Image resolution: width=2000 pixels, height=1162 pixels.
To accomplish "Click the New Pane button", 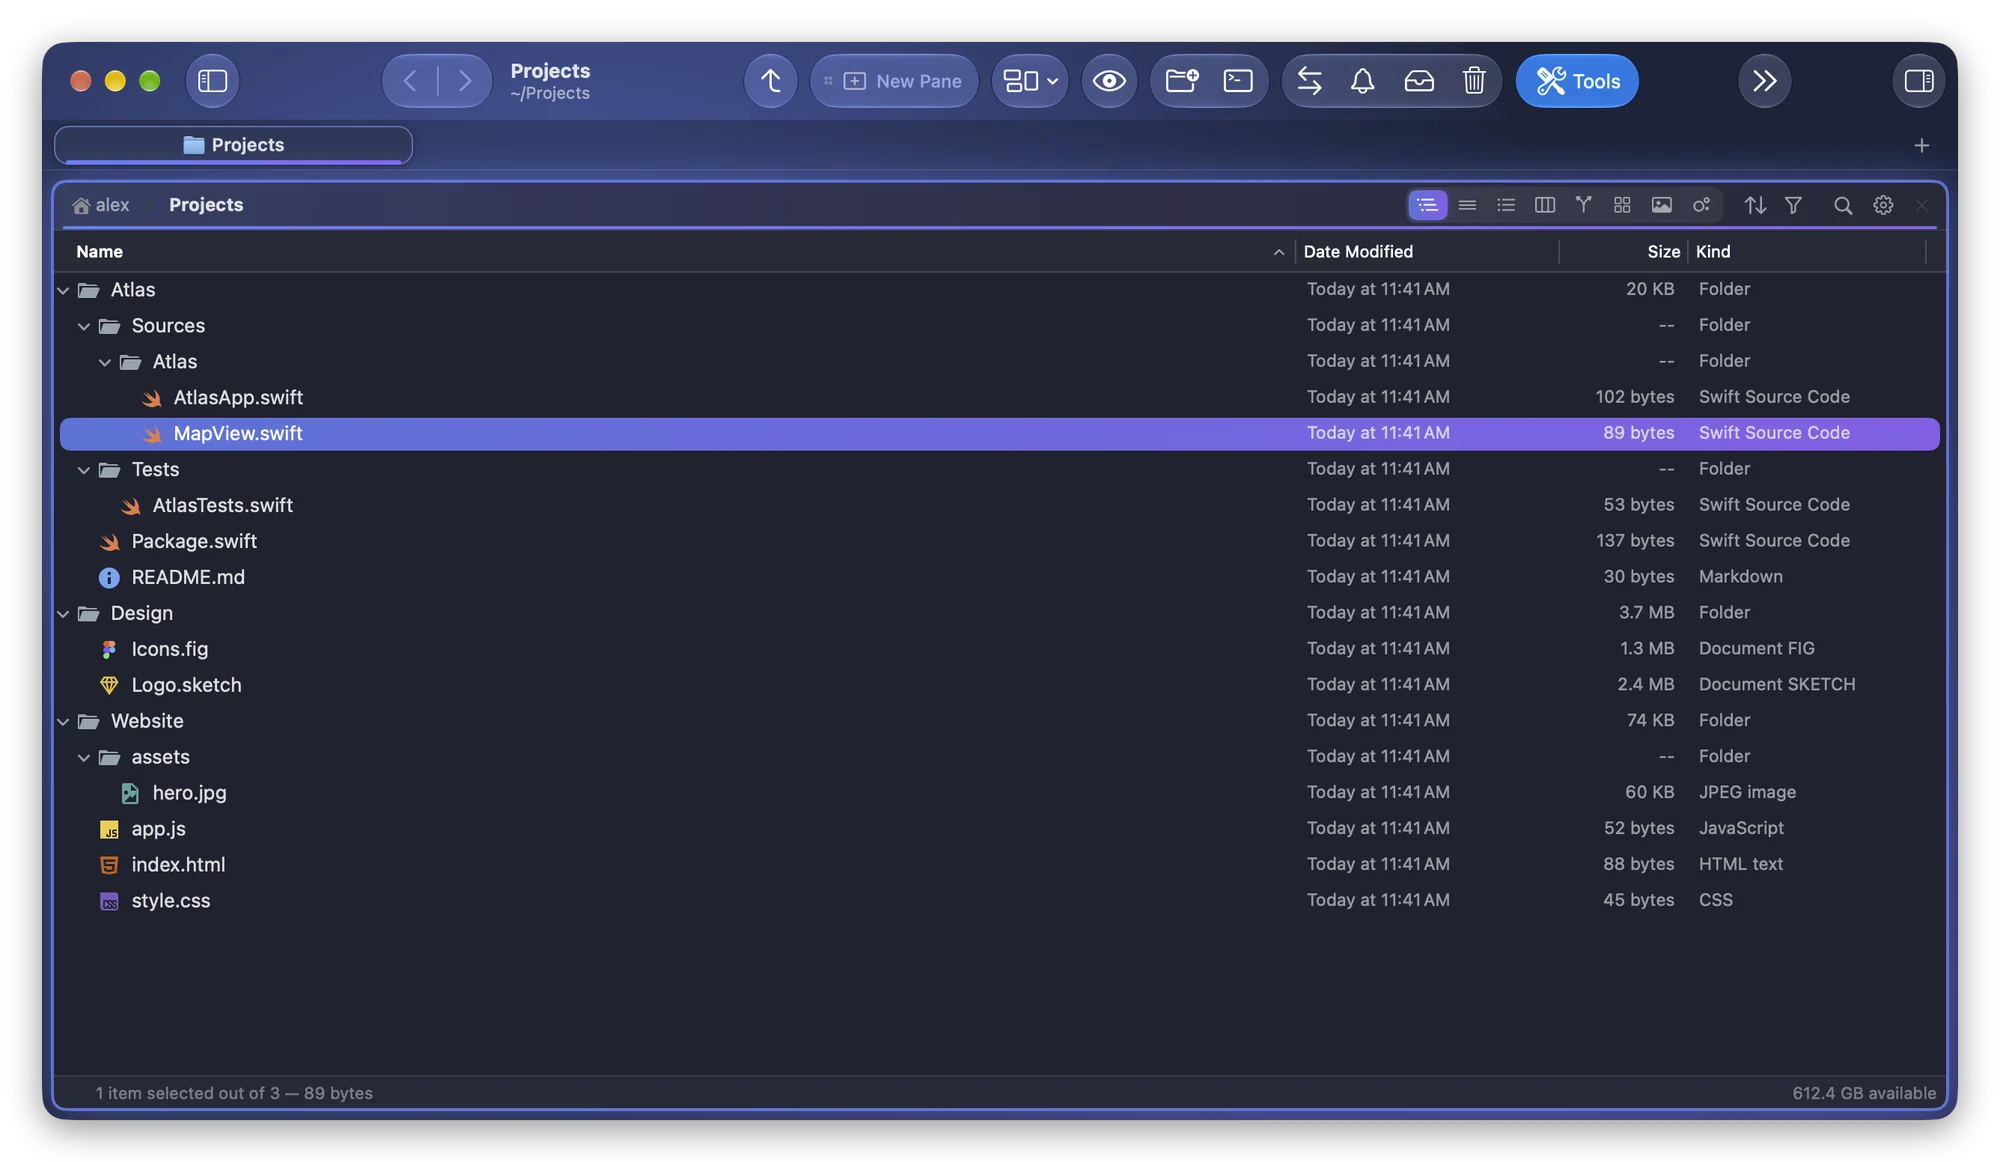I will pyautogui.click(x=894, y=81).
